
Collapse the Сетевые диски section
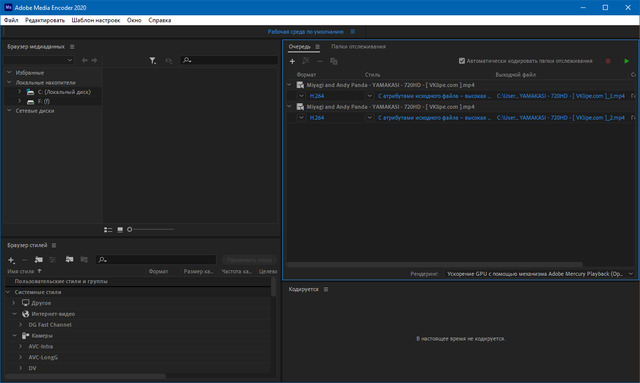(x=9, y=110)
